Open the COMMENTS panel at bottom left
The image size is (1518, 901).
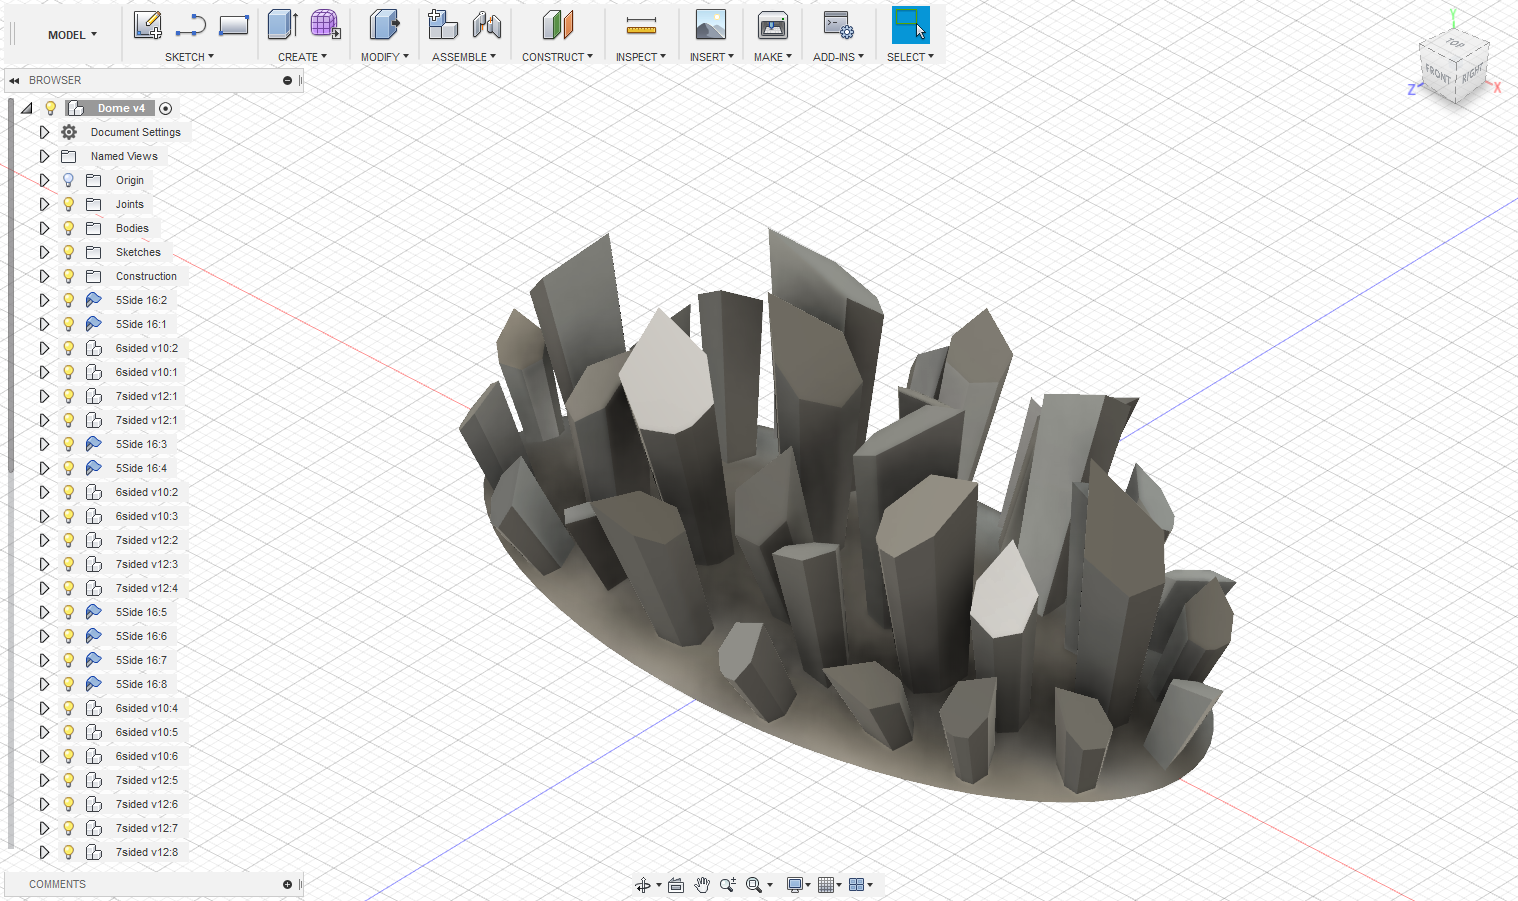[x=57, y=884]
